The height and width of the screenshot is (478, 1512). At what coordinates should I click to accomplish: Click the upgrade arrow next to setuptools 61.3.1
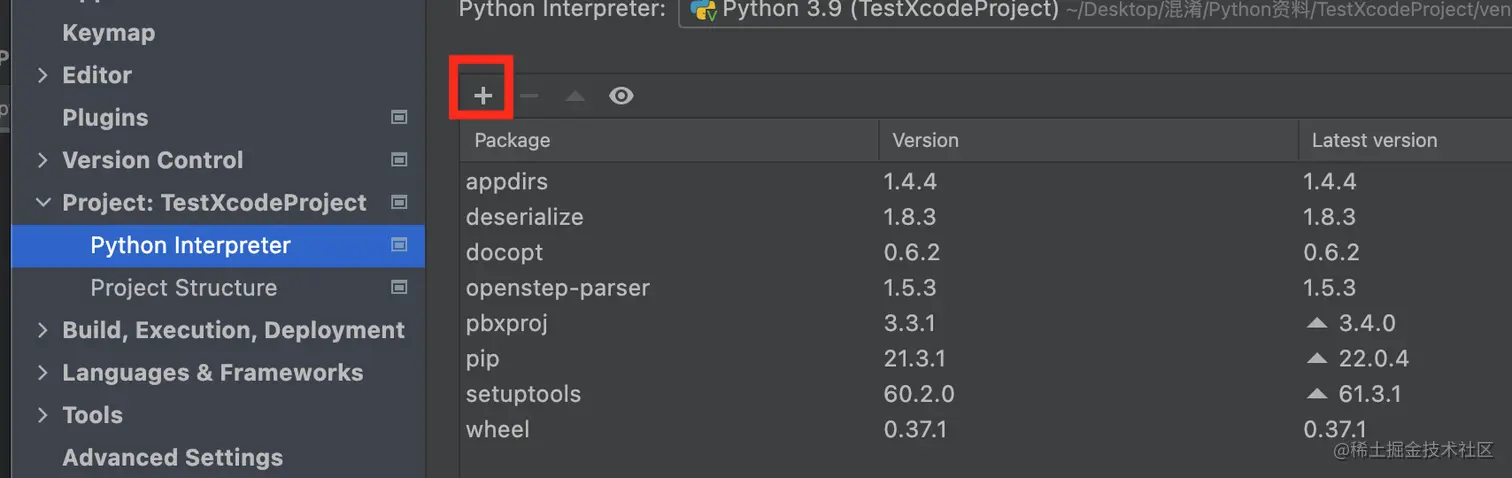click(x=1317, y=394)
